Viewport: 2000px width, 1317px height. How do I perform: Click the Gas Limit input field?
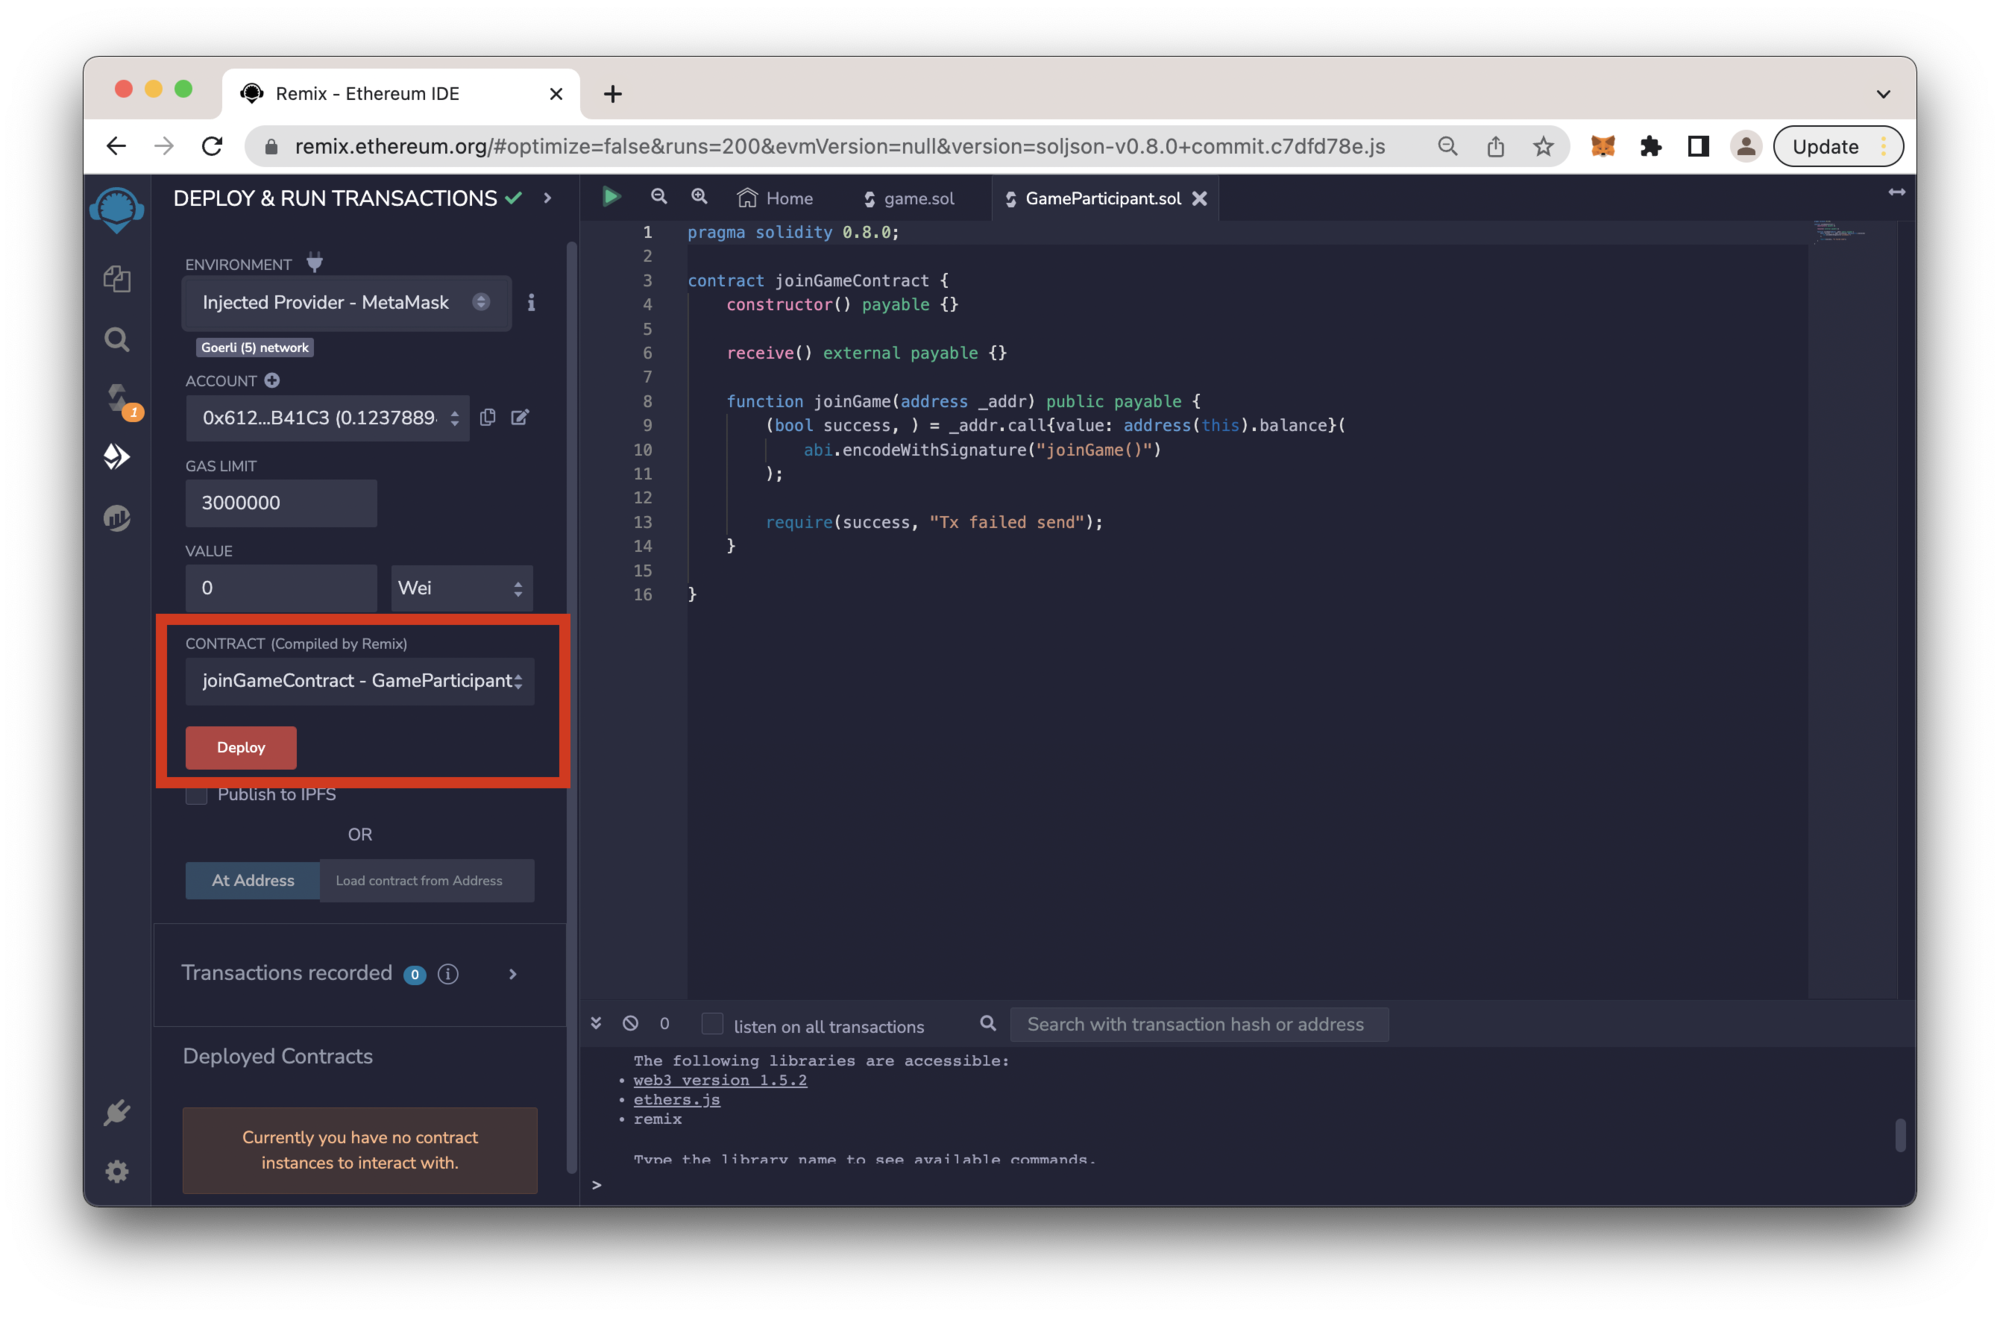[280, 503]
